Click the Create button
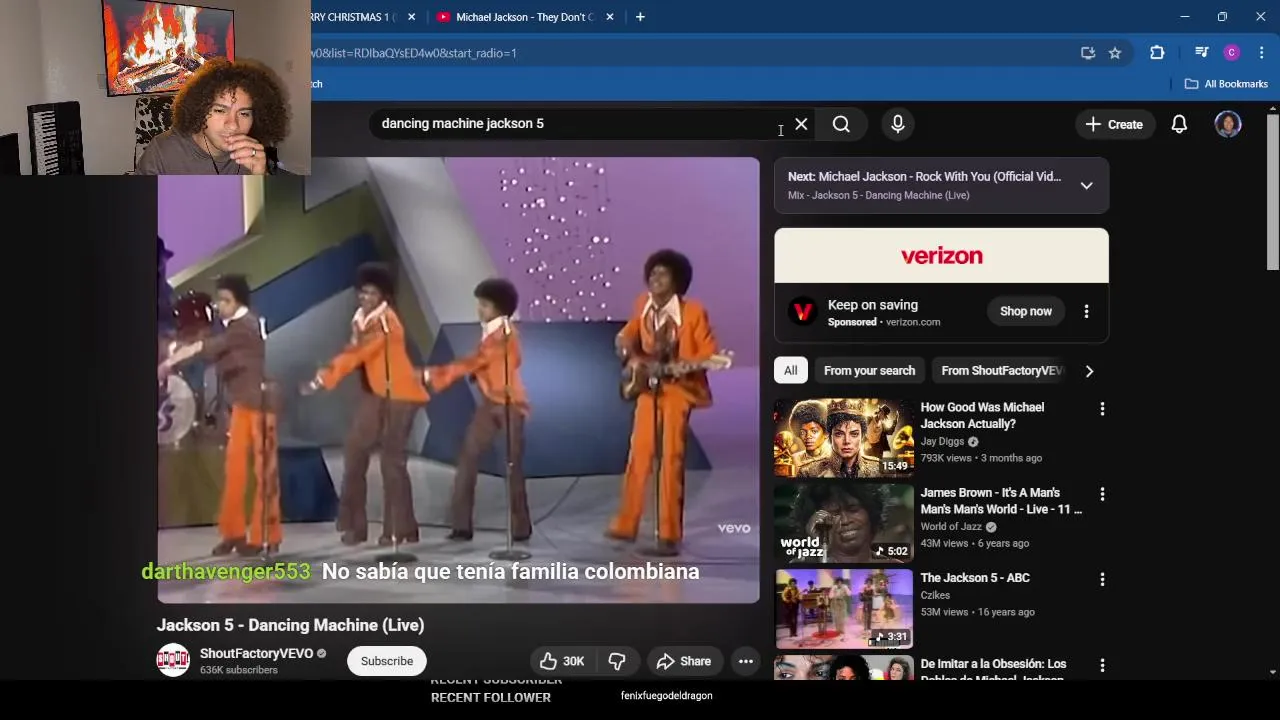This screenshot has height=720, width=1280. click(x=1114, y=124)
